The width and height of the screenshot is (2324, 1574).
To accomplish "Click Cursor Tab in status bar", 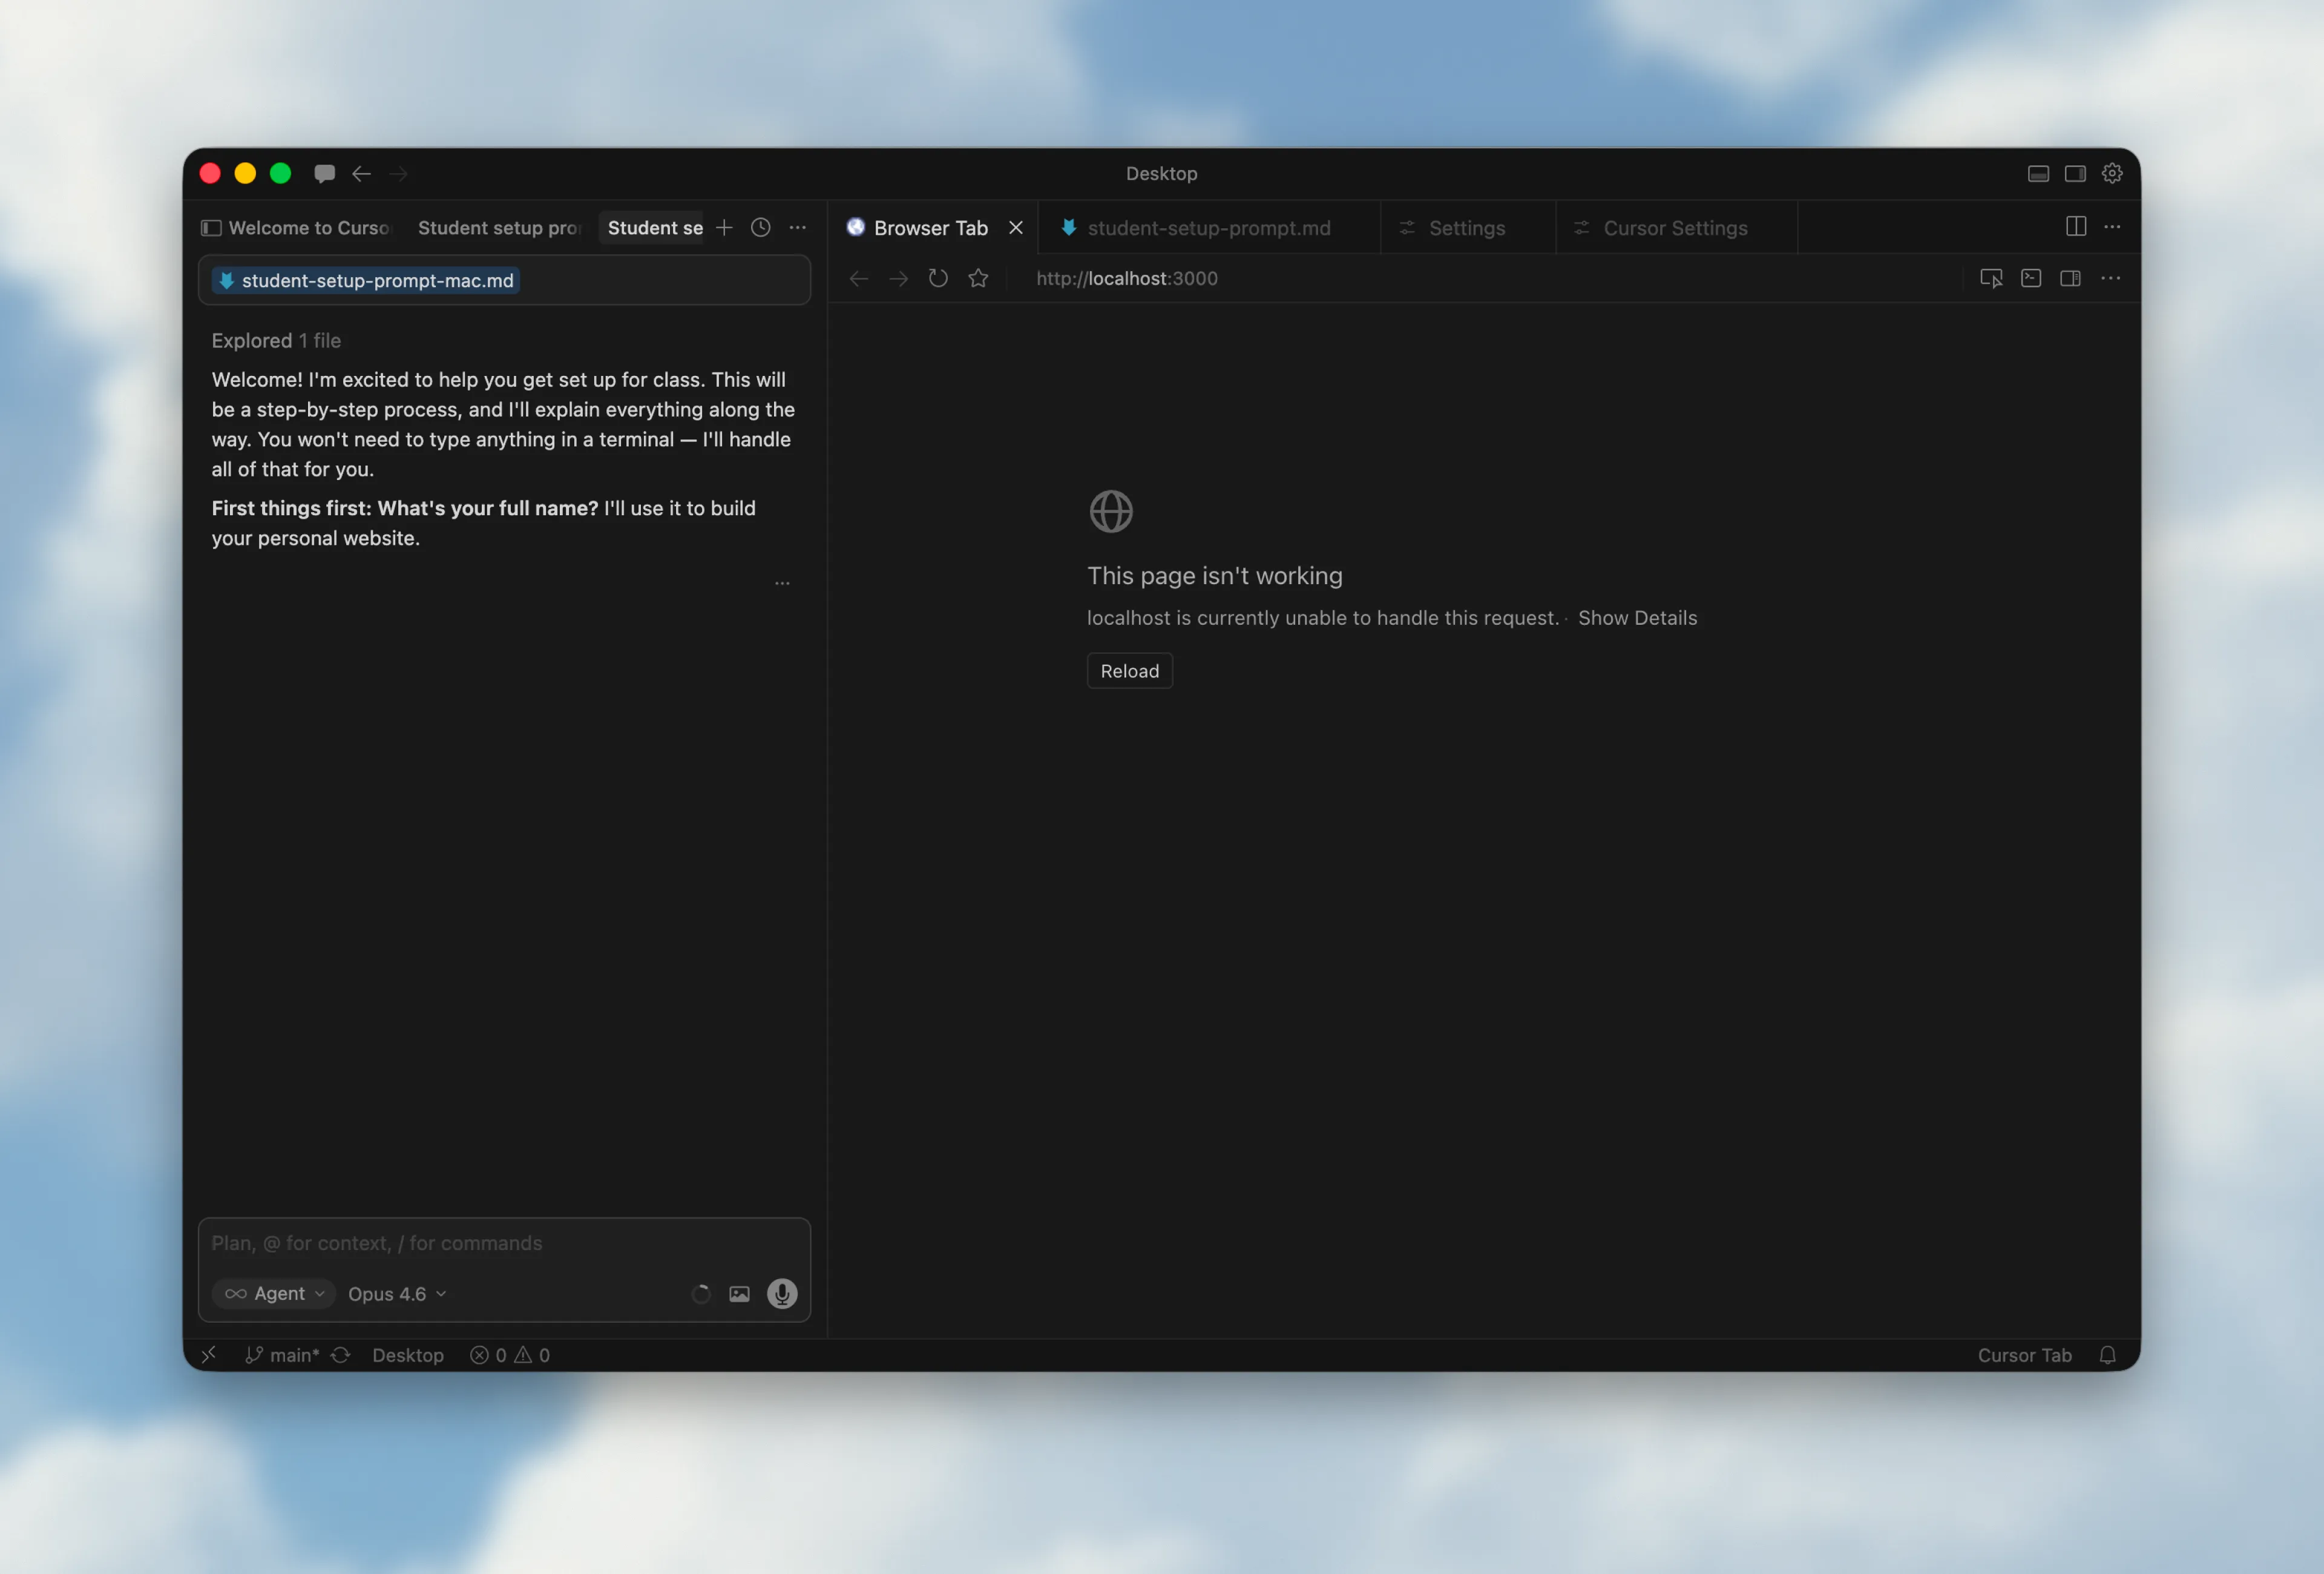I will (2024, 1355).
